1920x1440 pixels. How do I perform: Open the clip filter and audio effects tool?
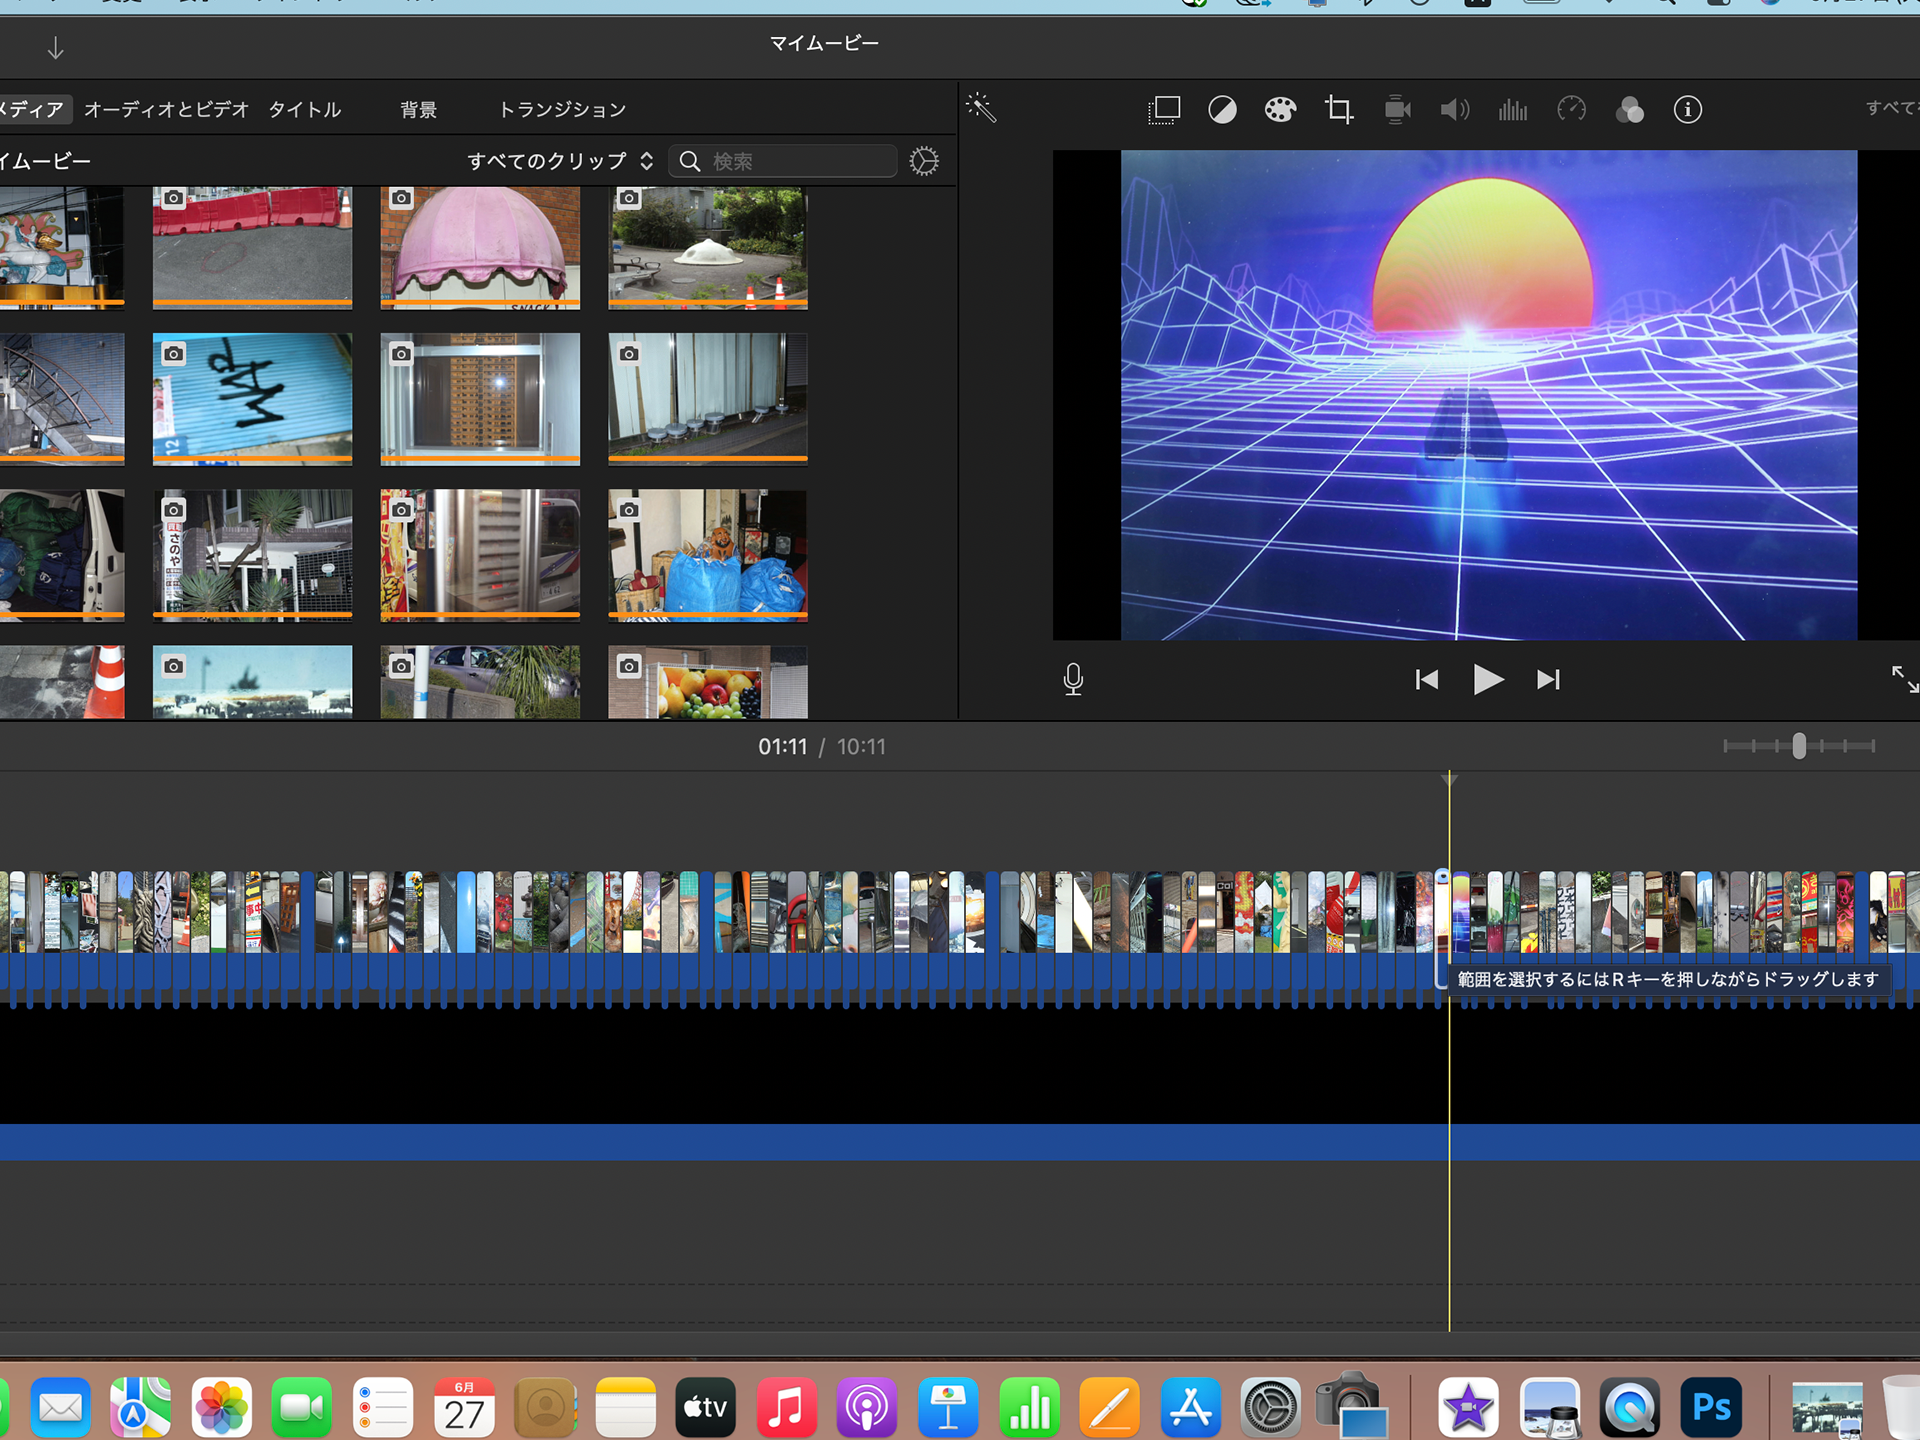tap(1630, 110)
